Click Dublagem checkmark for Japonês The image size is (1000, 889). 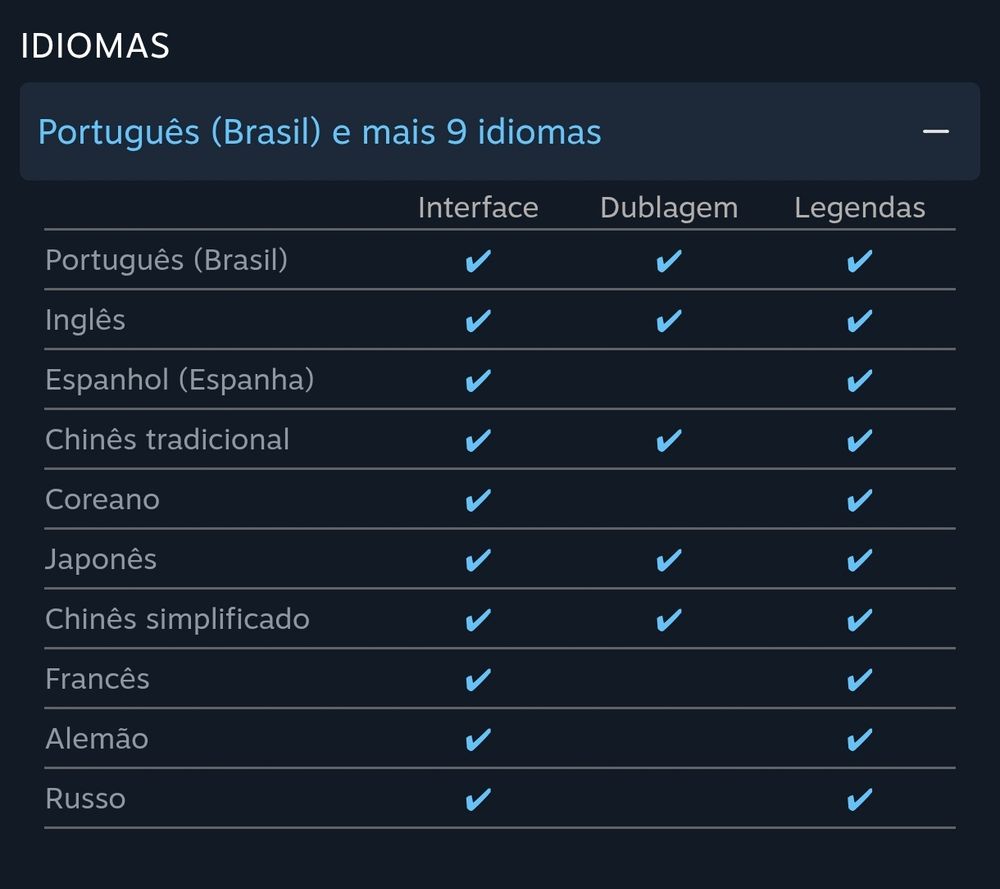pyautogui.click(x=669, y=560)
